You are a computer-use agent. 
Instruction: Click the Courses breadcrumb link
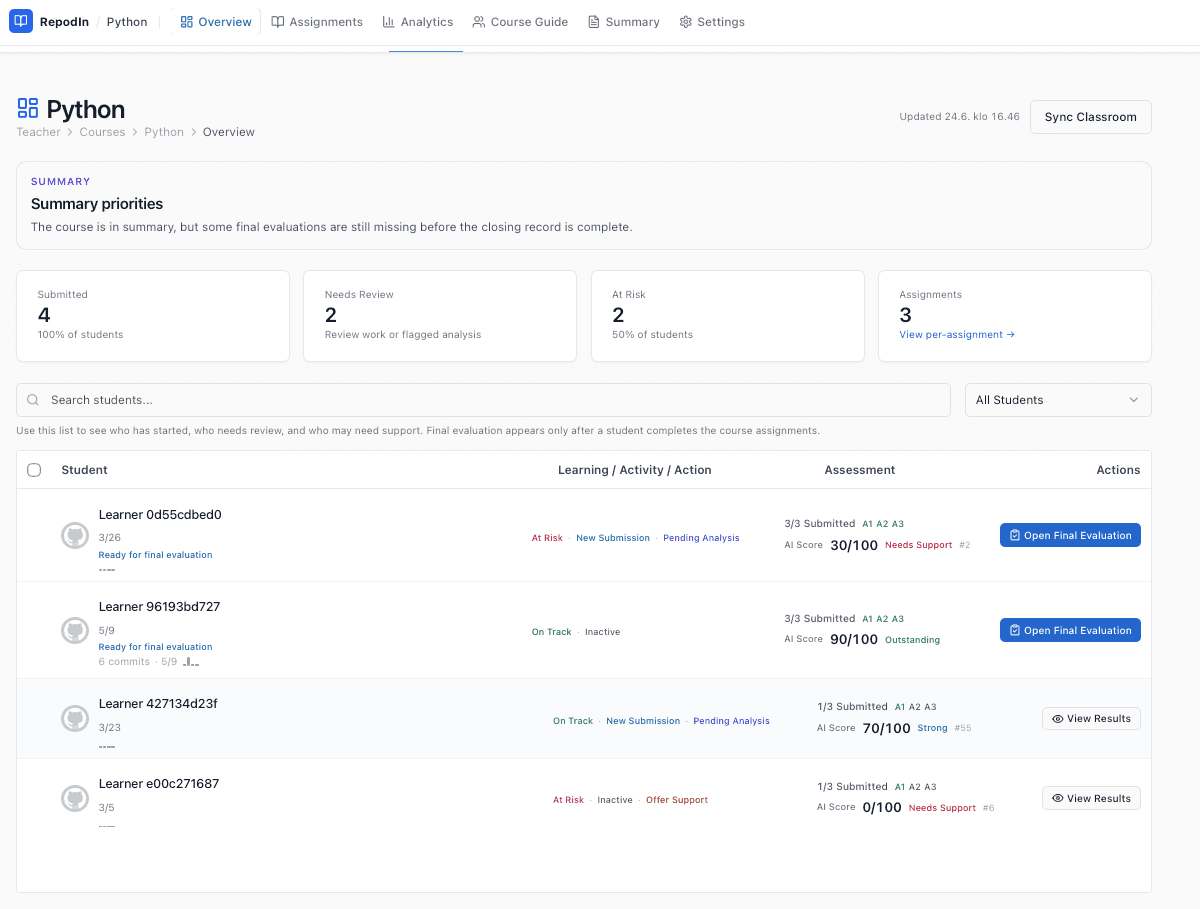click(102, 132)
